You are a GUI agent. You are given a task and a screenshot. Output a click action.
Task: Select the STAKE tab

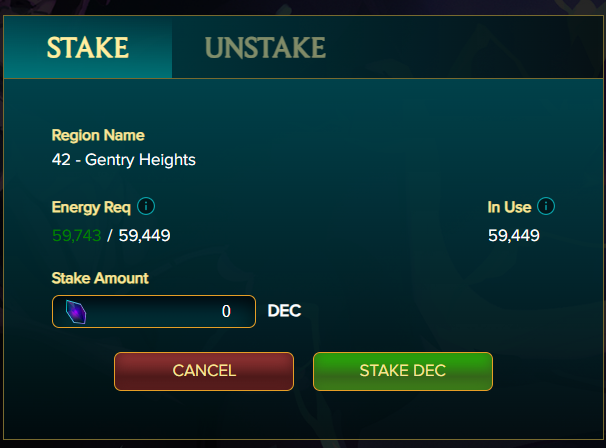pyautogui.click(x=88, y=48)
